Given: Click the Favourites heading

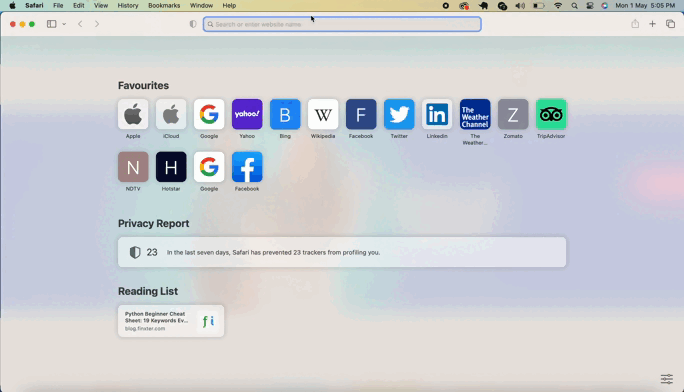Looking at the screenshot, I should point(143,85).
